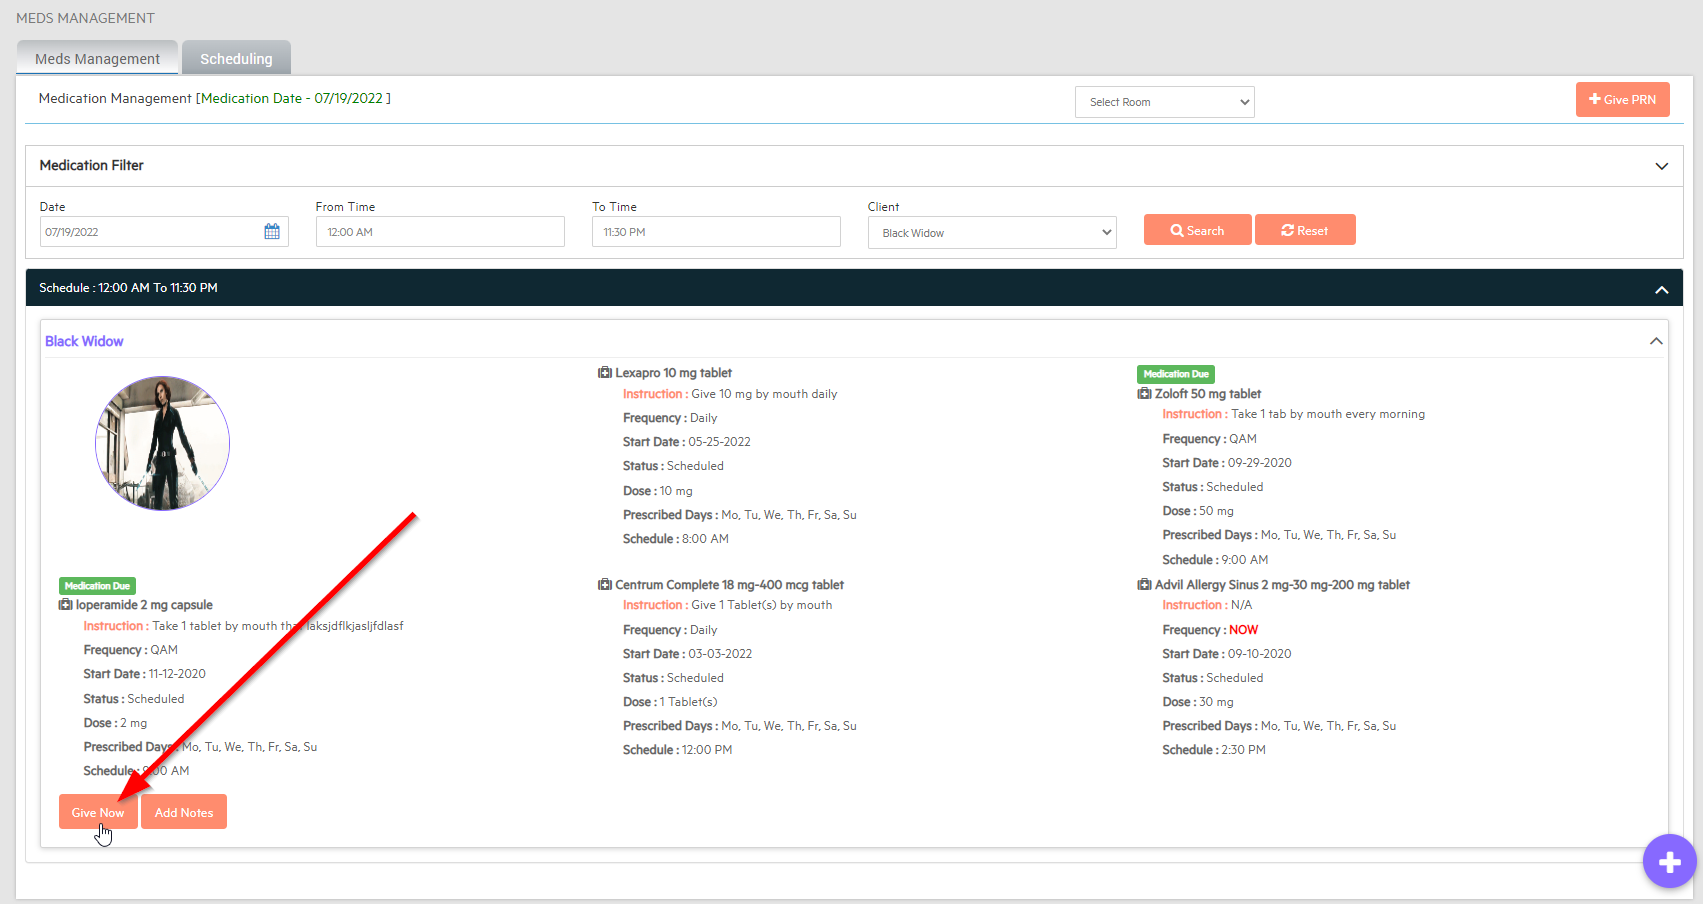Viewport: 1703px width, 904px height.
Task: Click the purple floating plus button
Action: tap(1669, 861)
